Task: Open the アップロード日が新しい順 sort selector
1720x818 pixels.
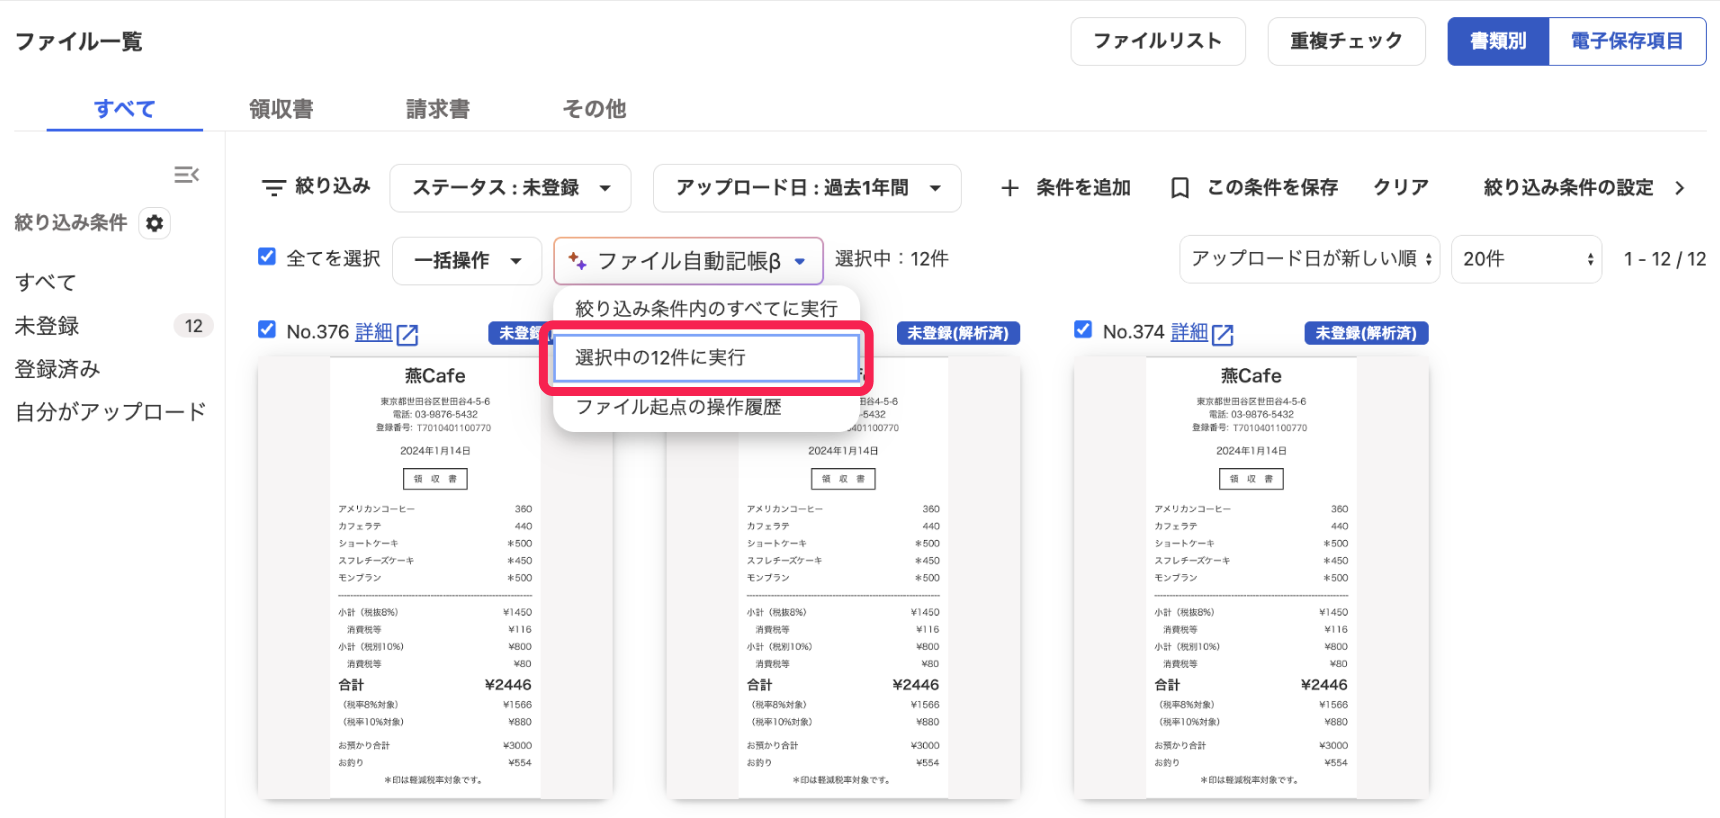Action: tap(1310, 259)
